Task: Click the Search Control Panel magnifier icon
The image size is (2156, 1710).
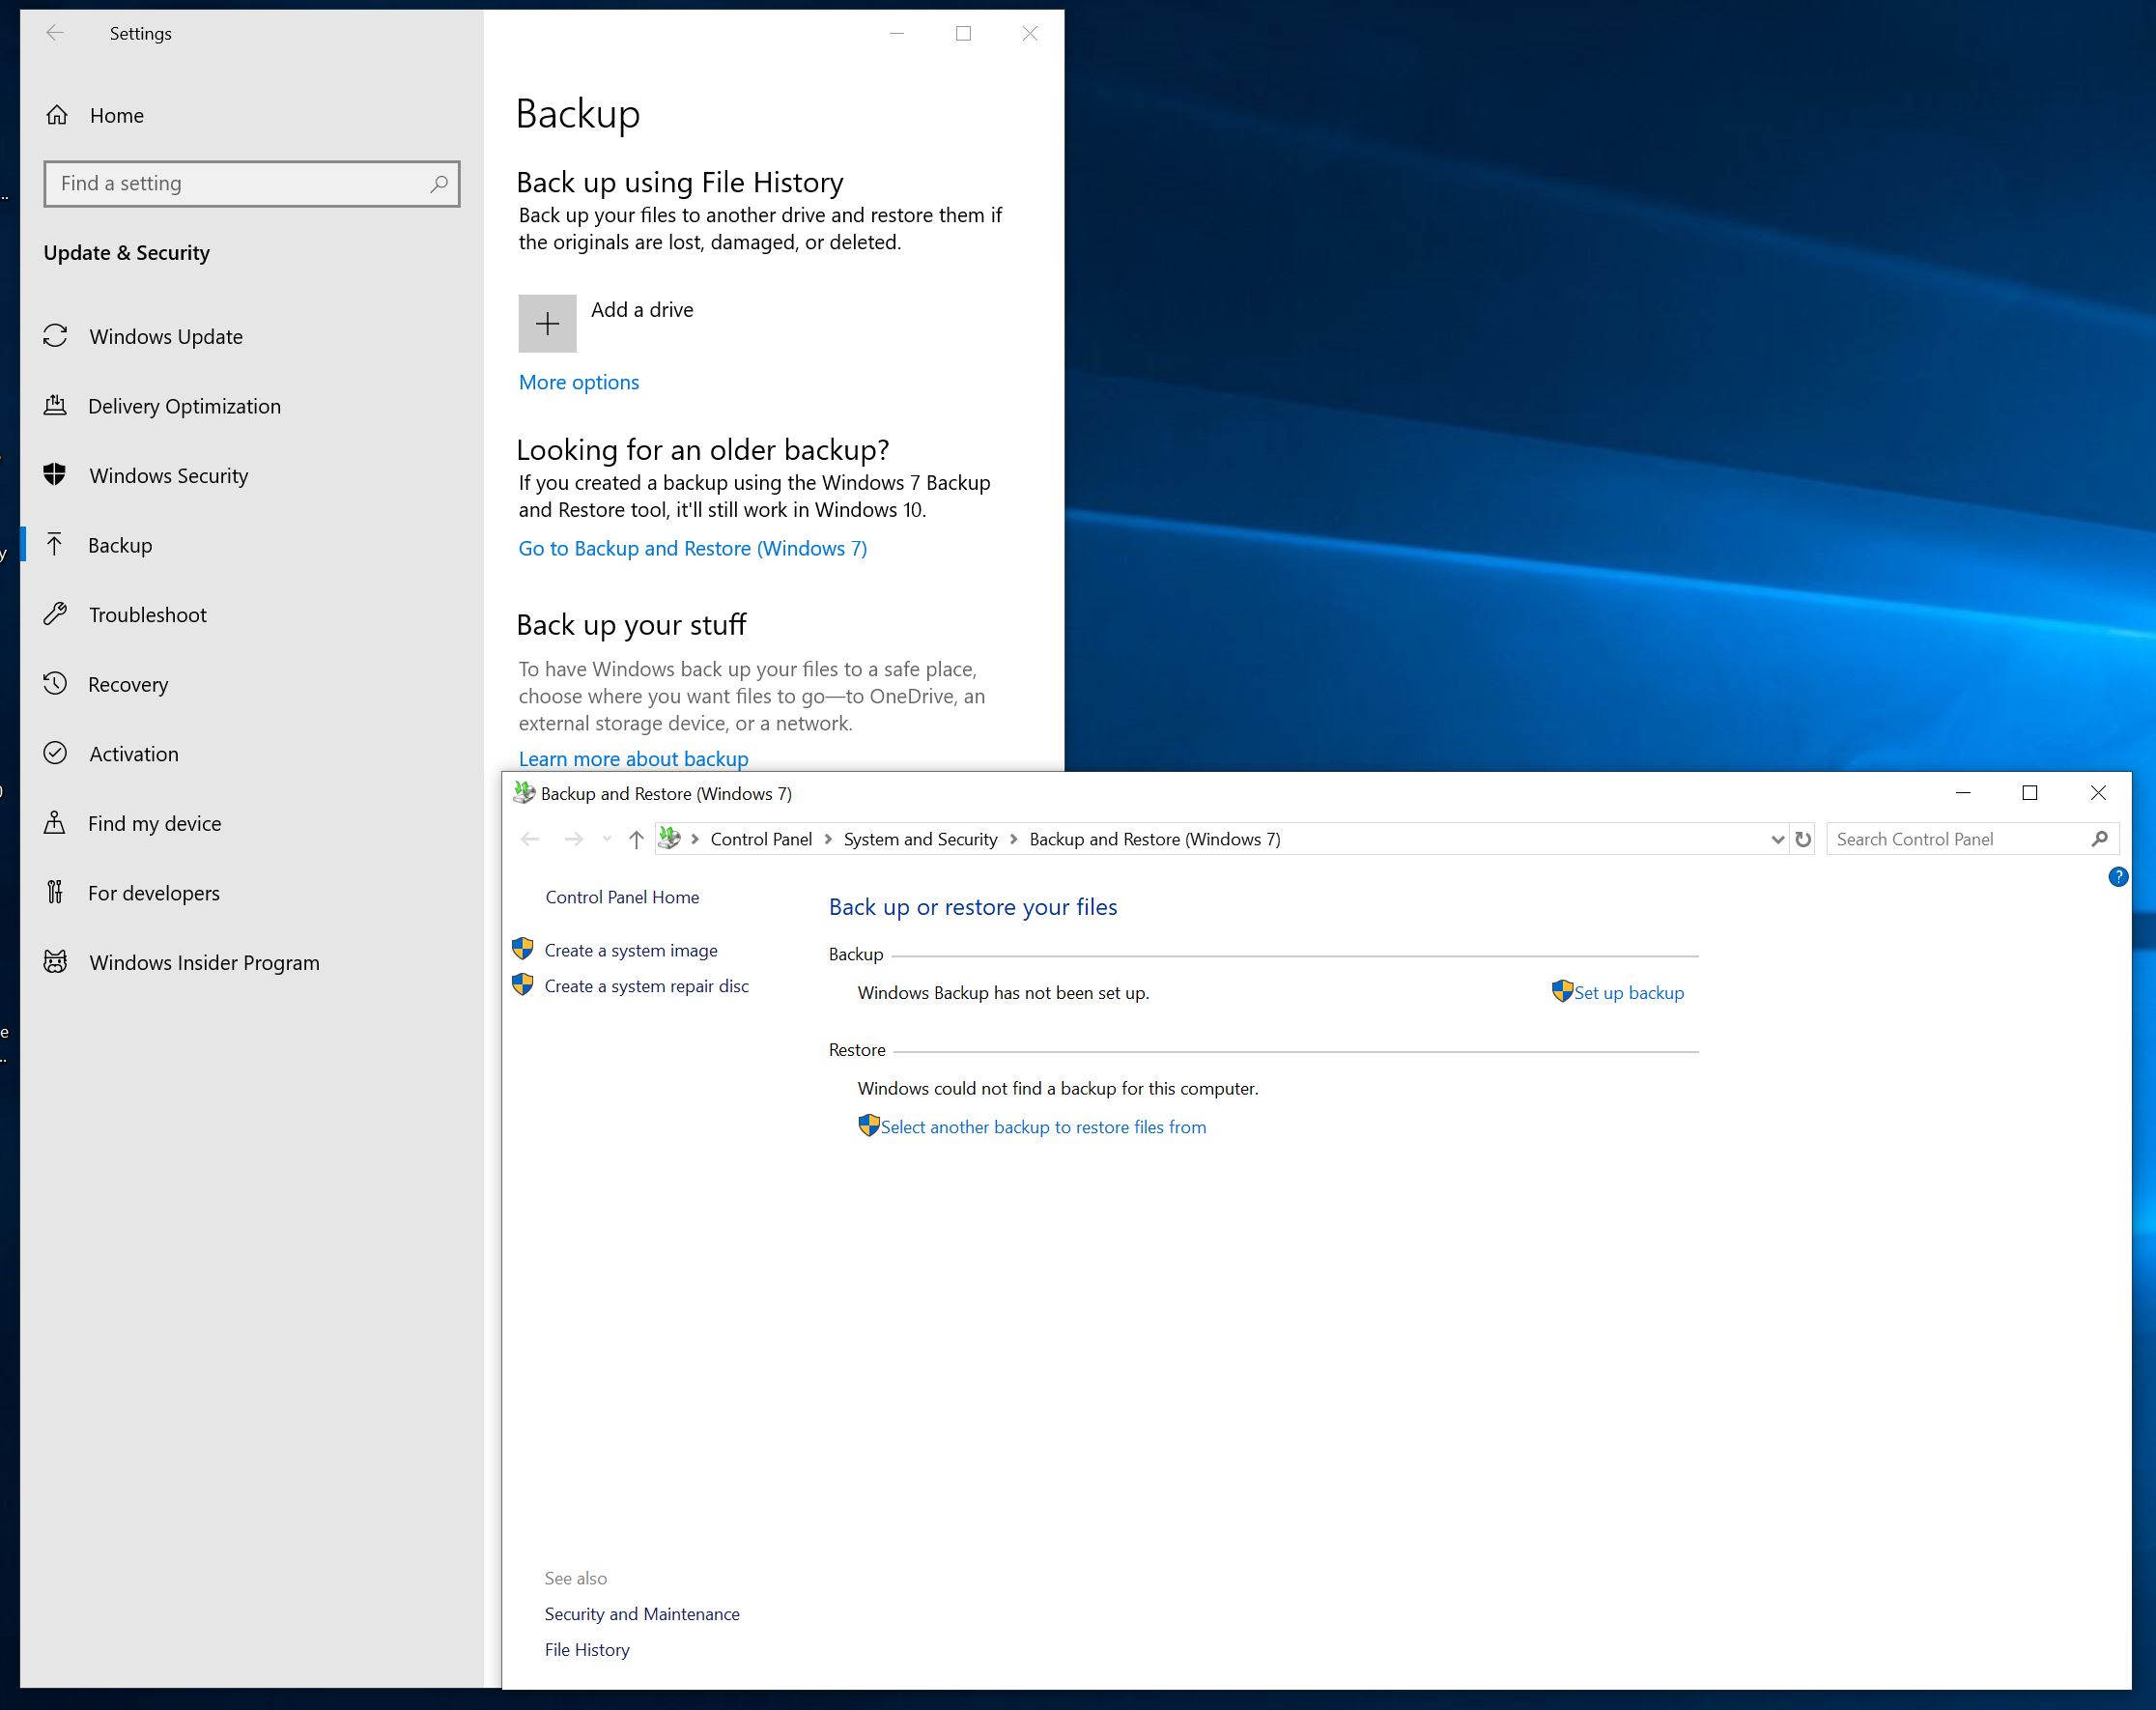Action: click(2099, 839)
